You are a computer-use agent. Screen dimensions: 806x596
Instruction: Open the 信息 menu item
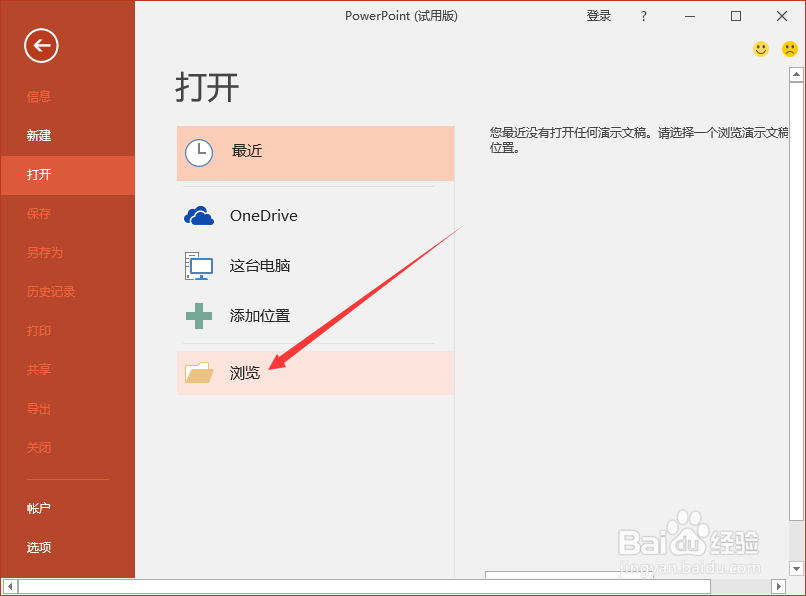click(39, 96)
